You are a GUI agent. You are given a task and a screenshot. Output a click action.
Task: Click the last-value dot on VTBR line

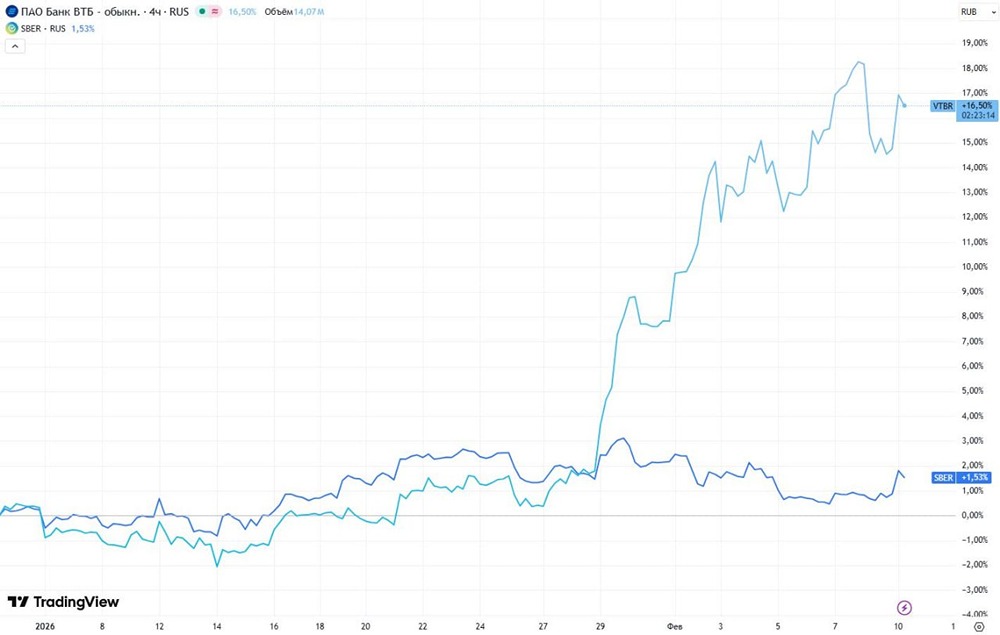click(904, 106)
